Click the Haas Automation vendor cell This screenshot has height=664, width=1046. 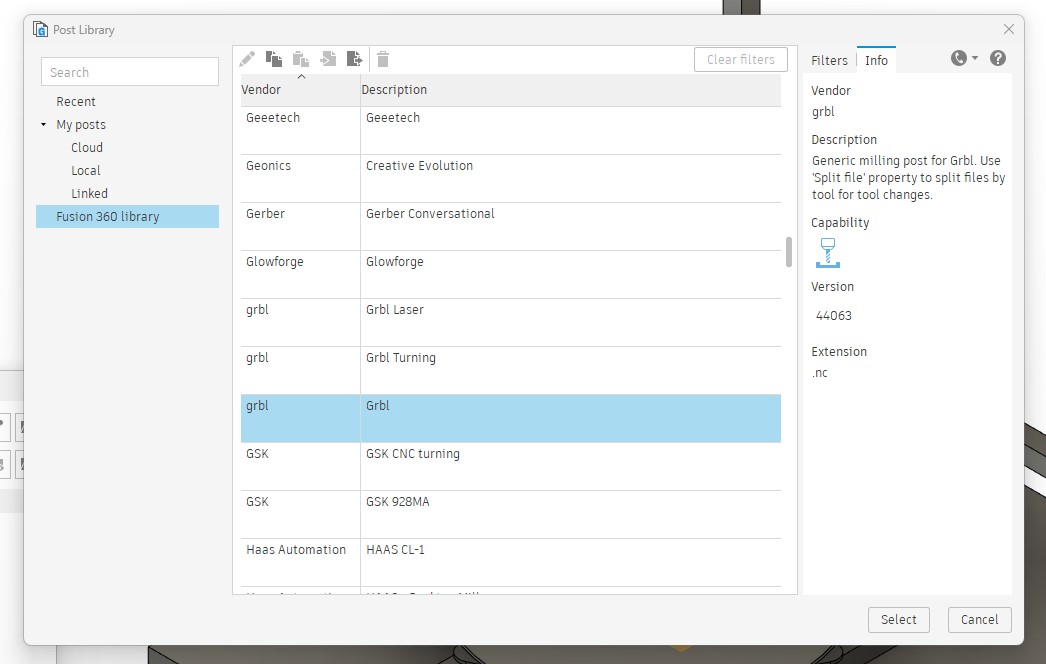point(300,563)
